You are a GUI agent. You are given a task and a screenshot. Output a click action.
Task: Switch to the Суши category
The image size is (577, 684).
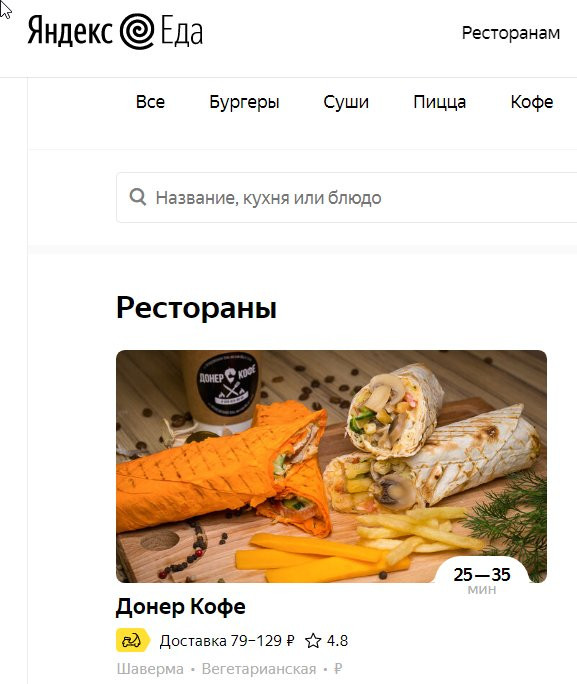coord(346,103)
